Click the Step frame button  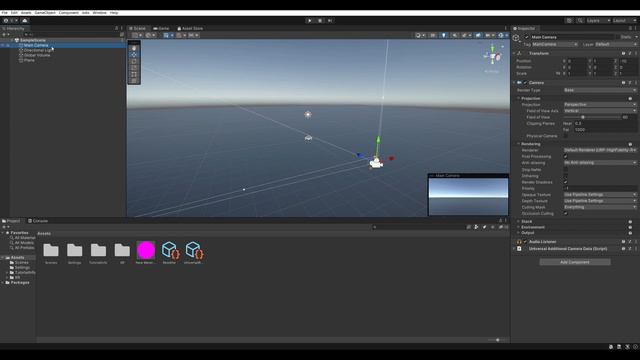[x=330, y=20]
